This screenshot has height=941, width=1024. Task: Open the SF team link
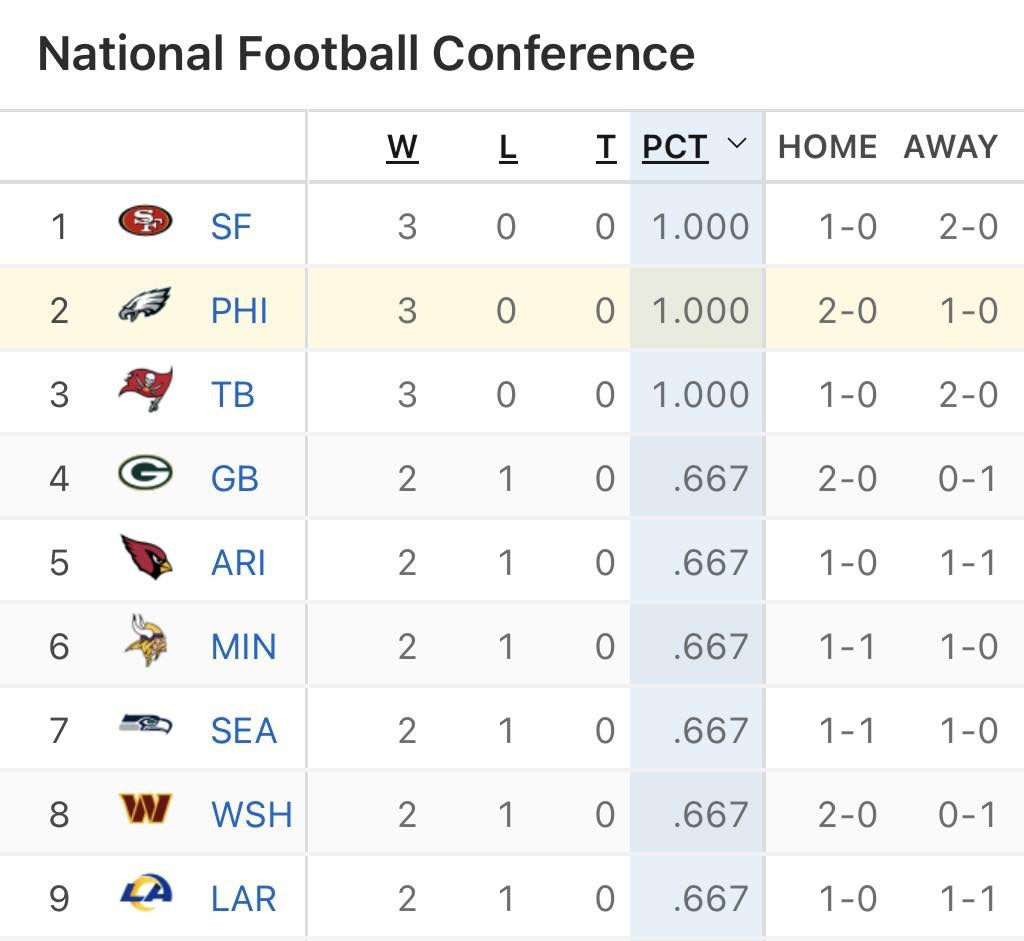[231, 227]
